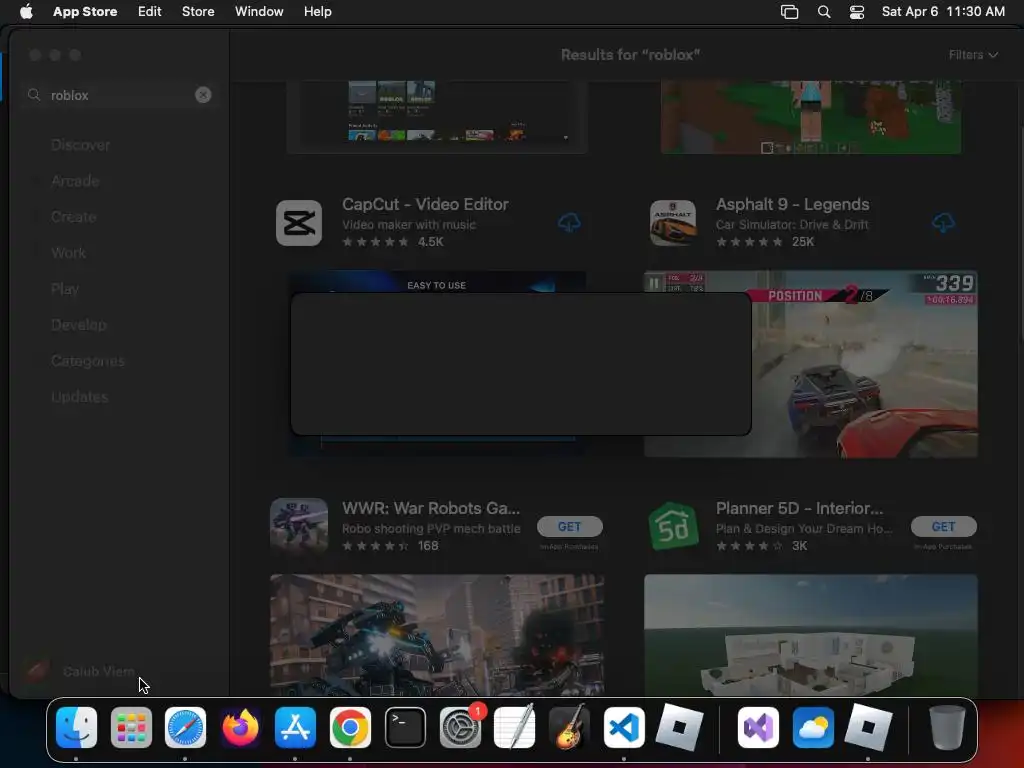1024x768 pixels.
Task: Go to Create in sidebar
Action: 74,217
